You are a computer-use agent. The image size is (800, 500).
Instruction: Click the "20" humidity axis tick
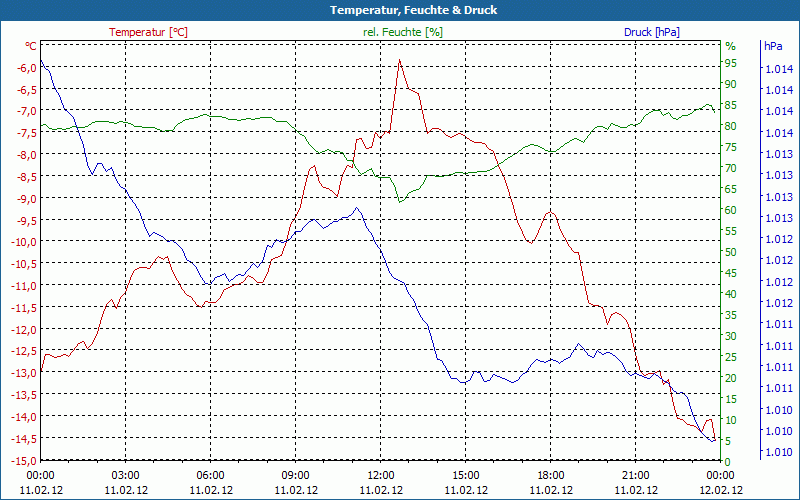[731, 378]
